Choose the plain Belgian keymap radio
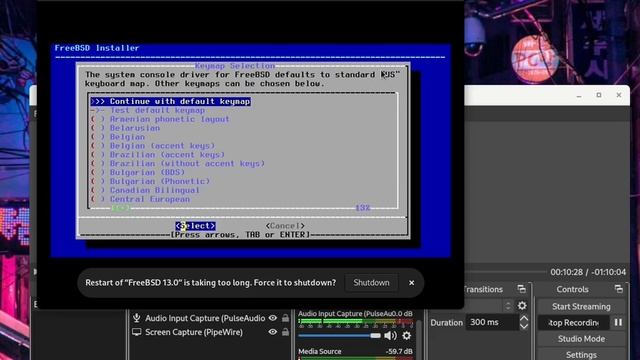Screen dimensions: 640x360 (118, 137)
